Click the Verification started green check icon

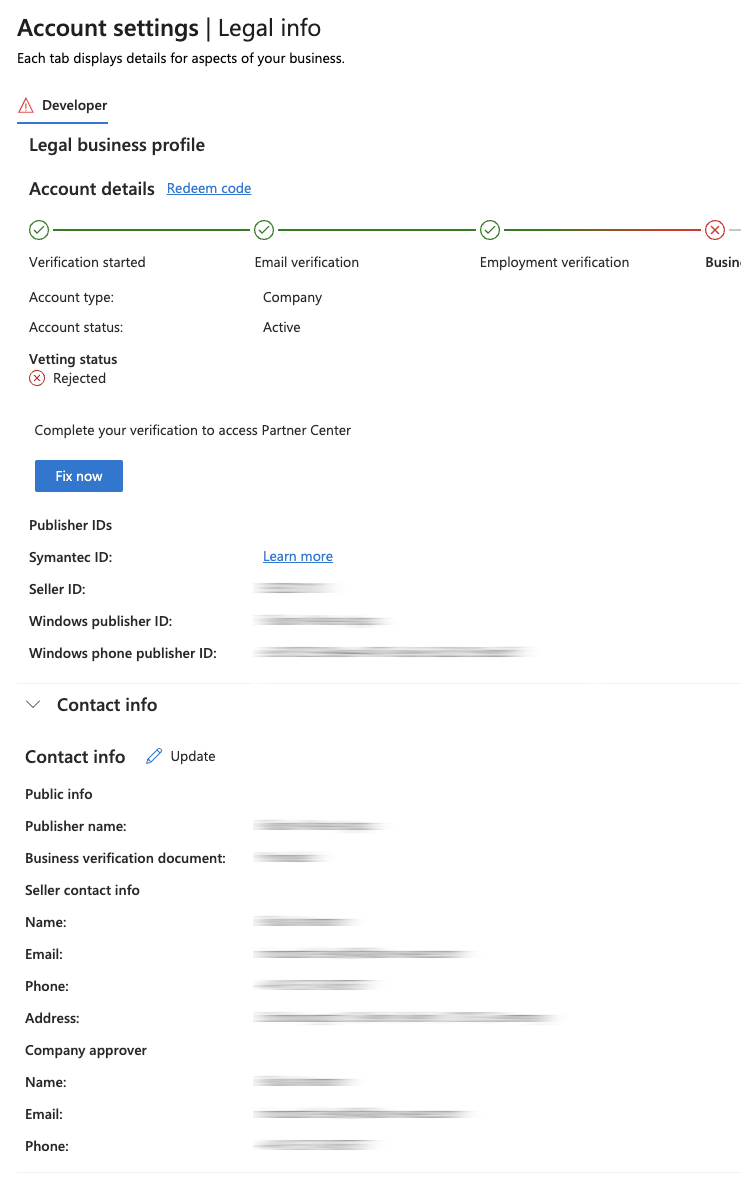point(39,230)
